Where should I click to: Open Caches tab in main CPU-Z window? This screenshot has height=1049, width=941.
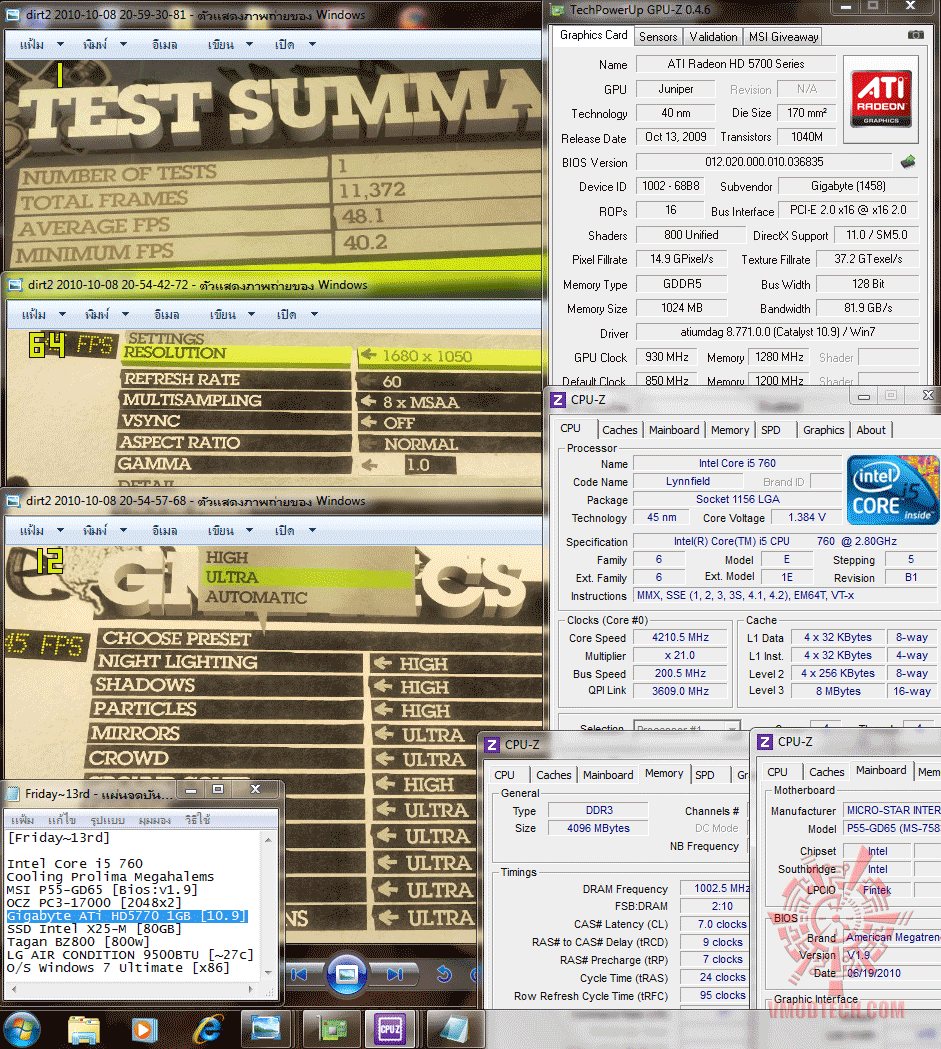coord(619,430)
